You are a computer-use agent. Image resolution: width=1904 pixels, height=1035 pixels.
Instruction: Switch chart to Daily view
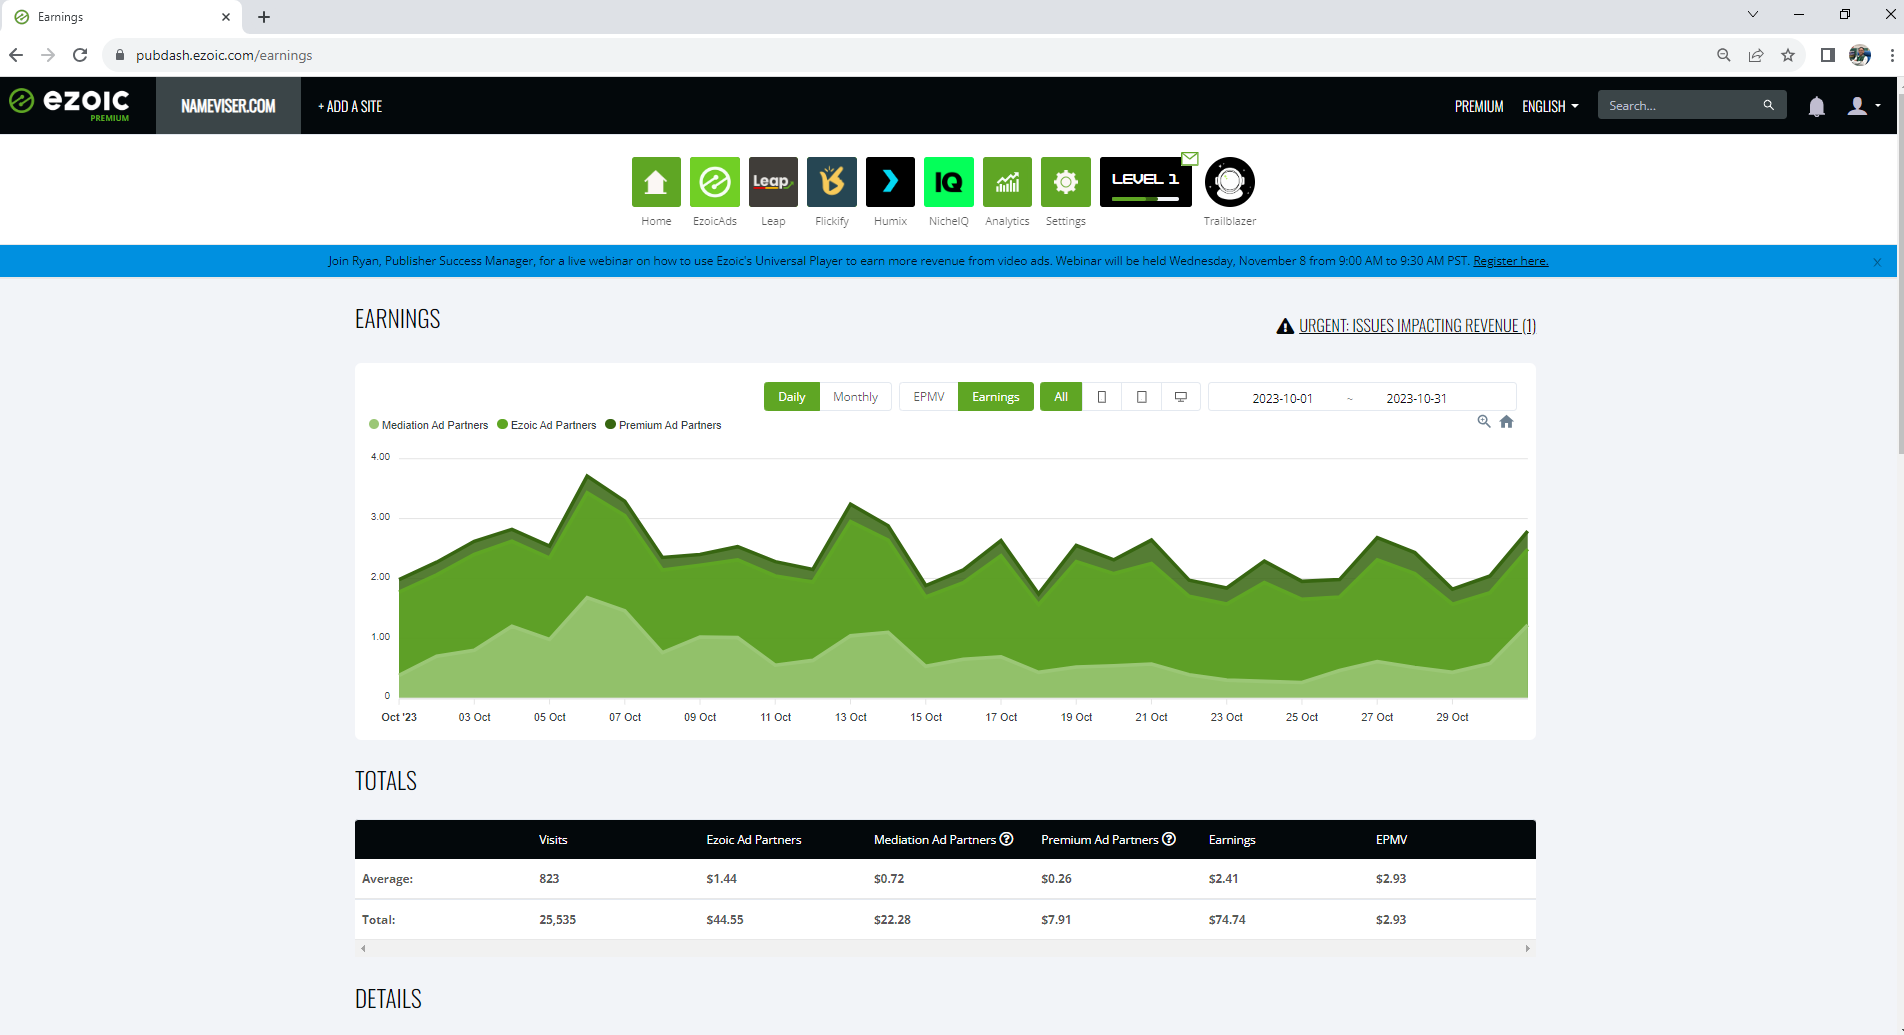click(x=792, y=397)
